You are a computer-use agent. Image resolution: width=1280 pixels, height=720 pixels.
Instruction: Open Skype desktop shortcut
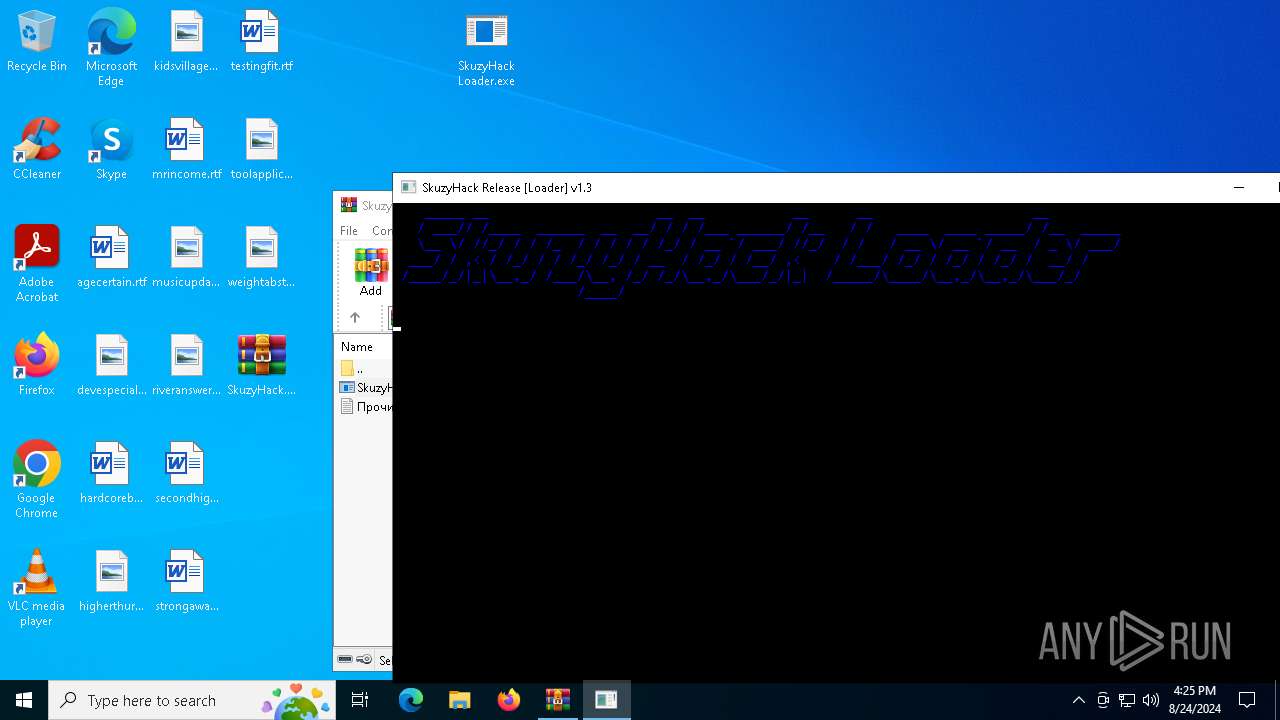point(111,150)
